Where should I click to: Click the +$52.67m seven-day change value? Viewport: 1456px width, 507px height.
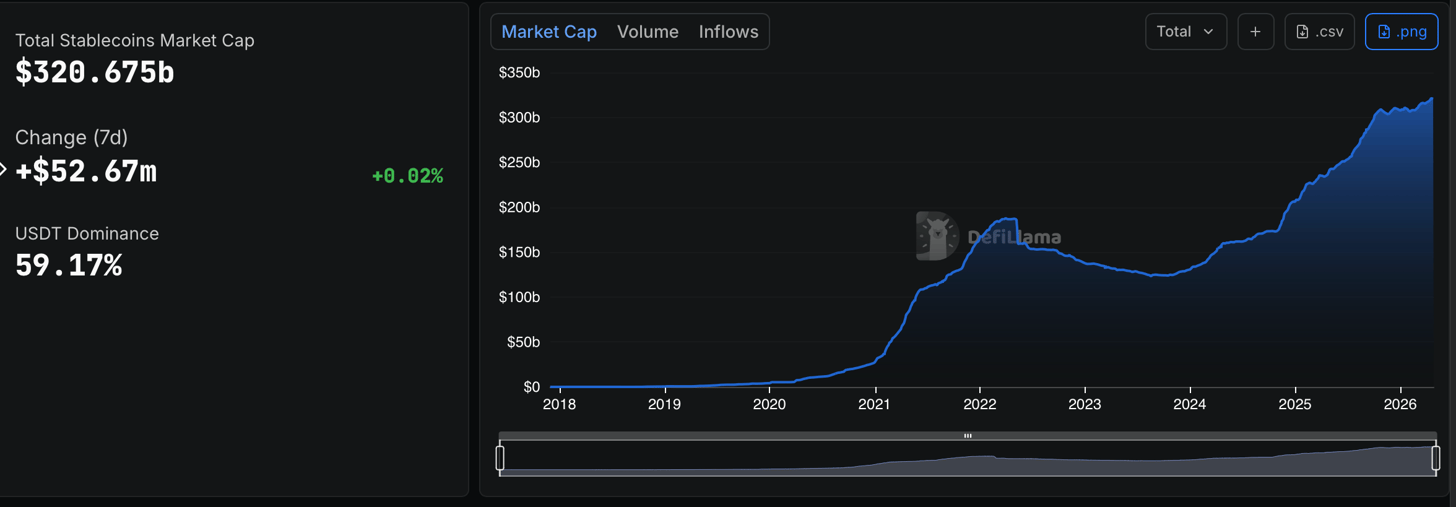[x=86, y=171]
